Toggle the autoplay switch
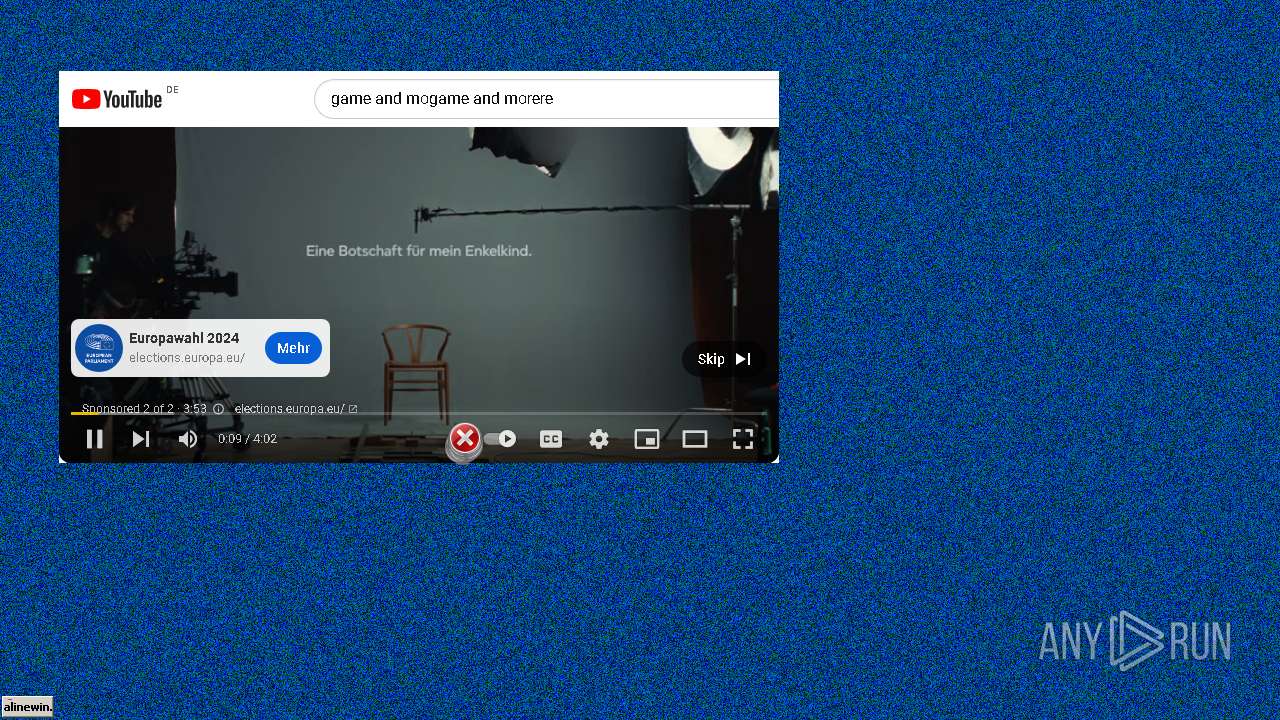1280x720 pixels. coord(500,439)
